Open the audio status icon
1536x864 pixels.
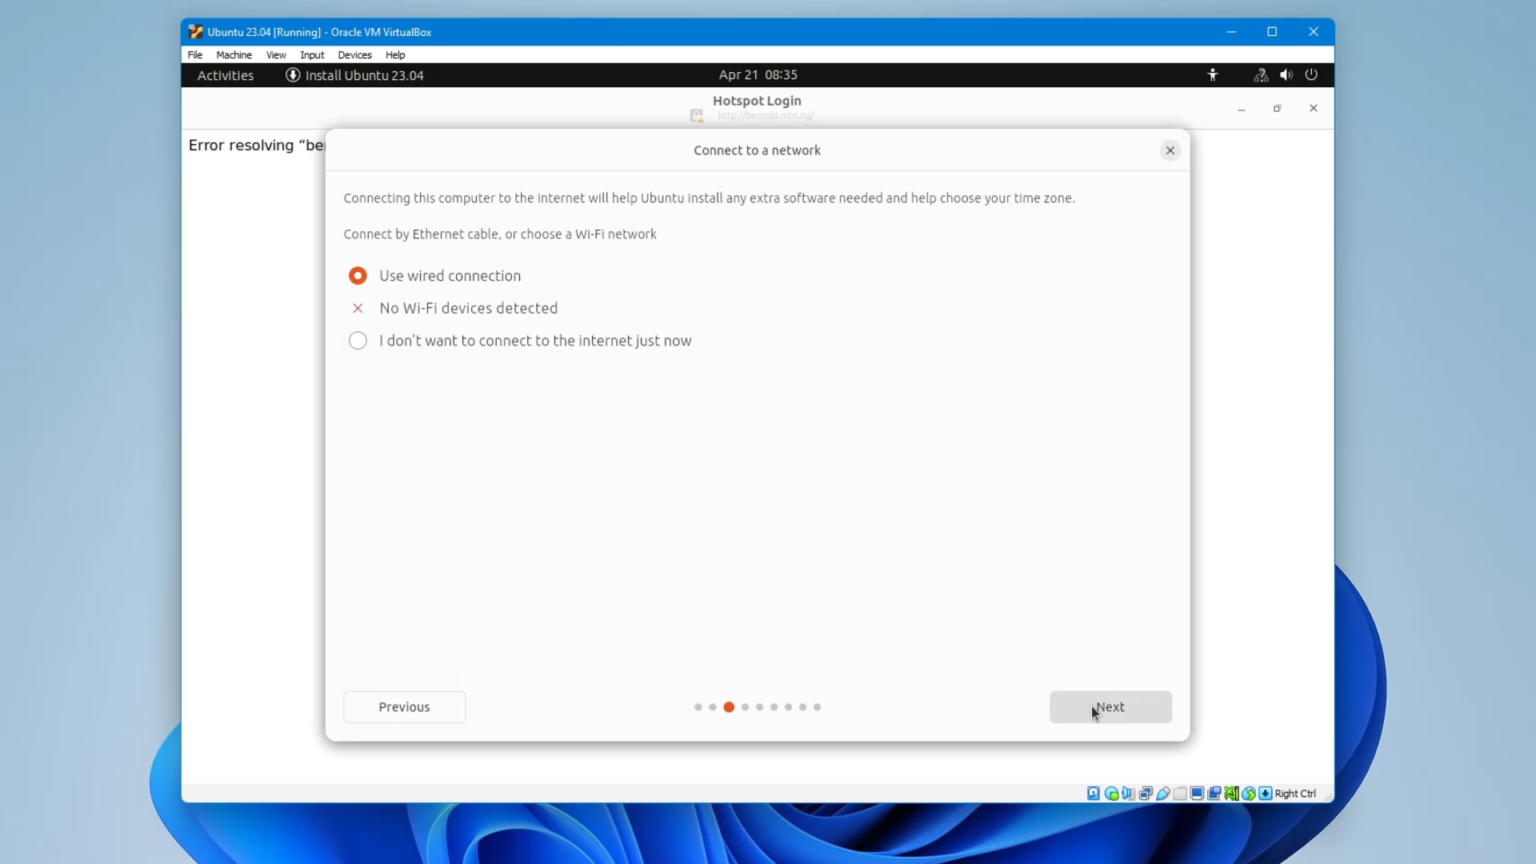[1127, 792]
